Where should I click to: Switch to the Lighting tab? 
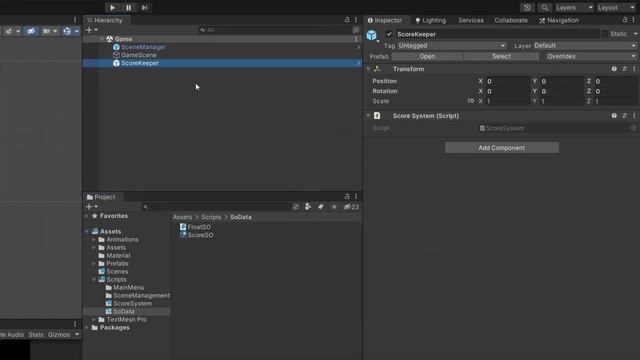(x=431, y=20)
